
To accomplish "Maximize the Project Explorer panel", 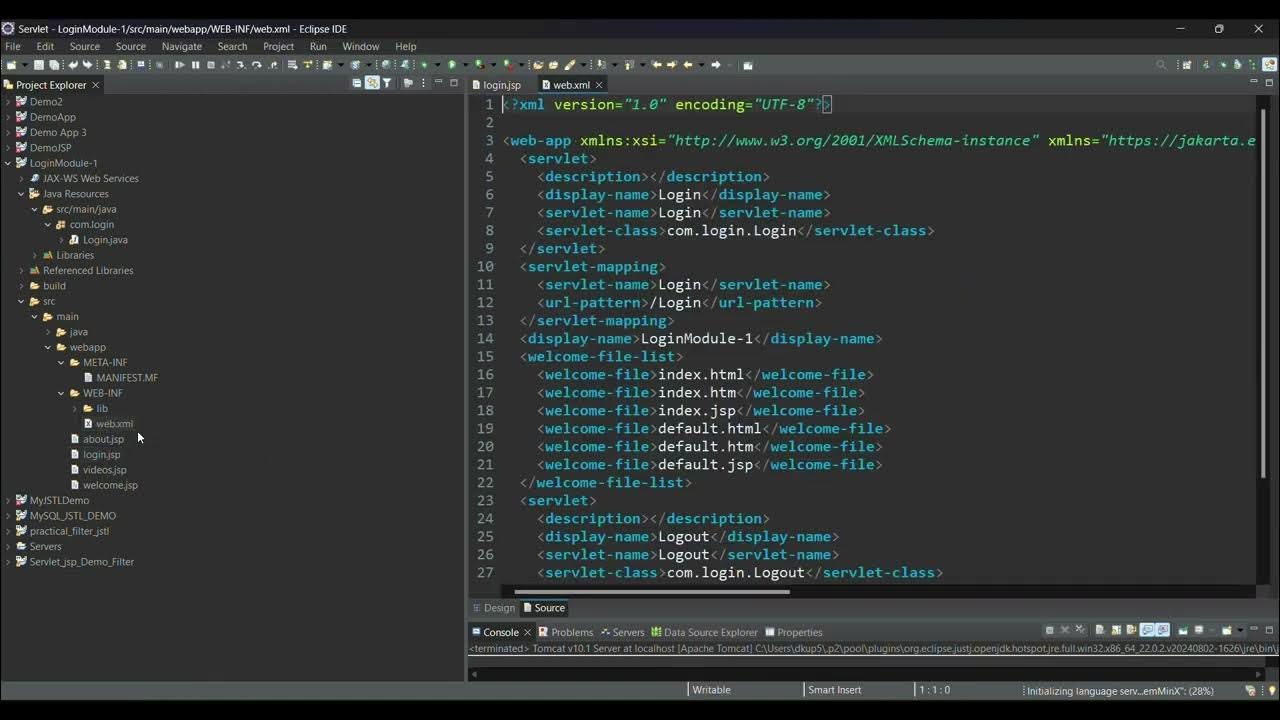I will (x=454, y=83).
